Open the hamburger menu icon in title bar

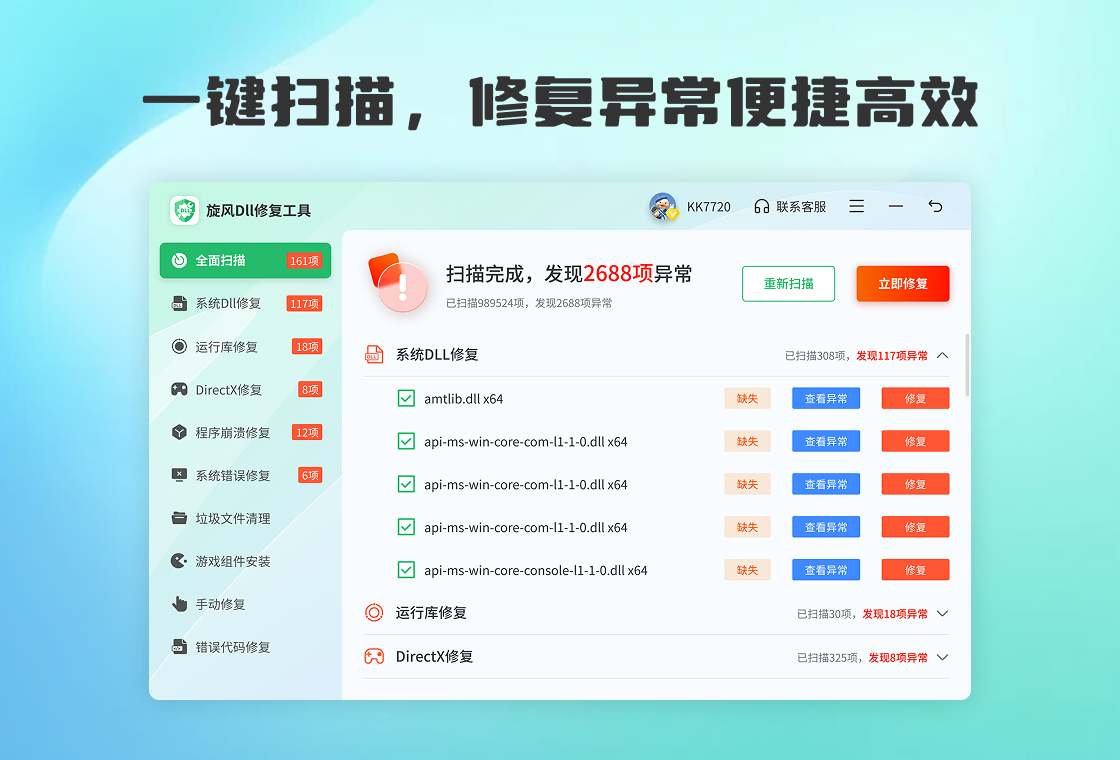pyautogui.click(x=857, y=206)
